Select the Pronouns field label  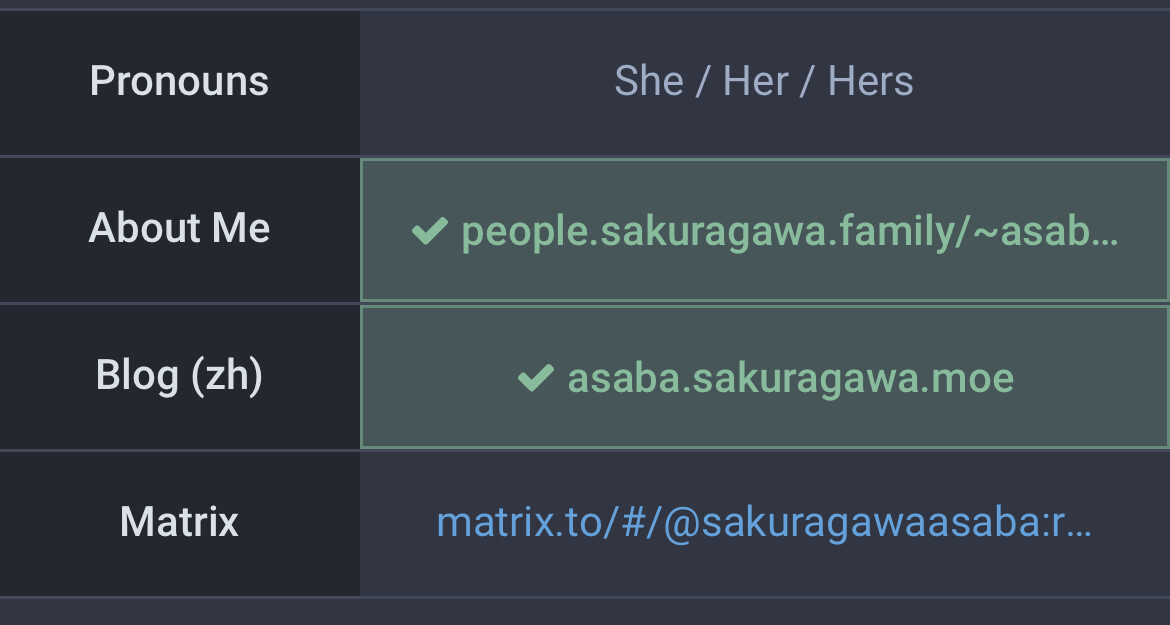pyautogui.click(x=179, y=81)
